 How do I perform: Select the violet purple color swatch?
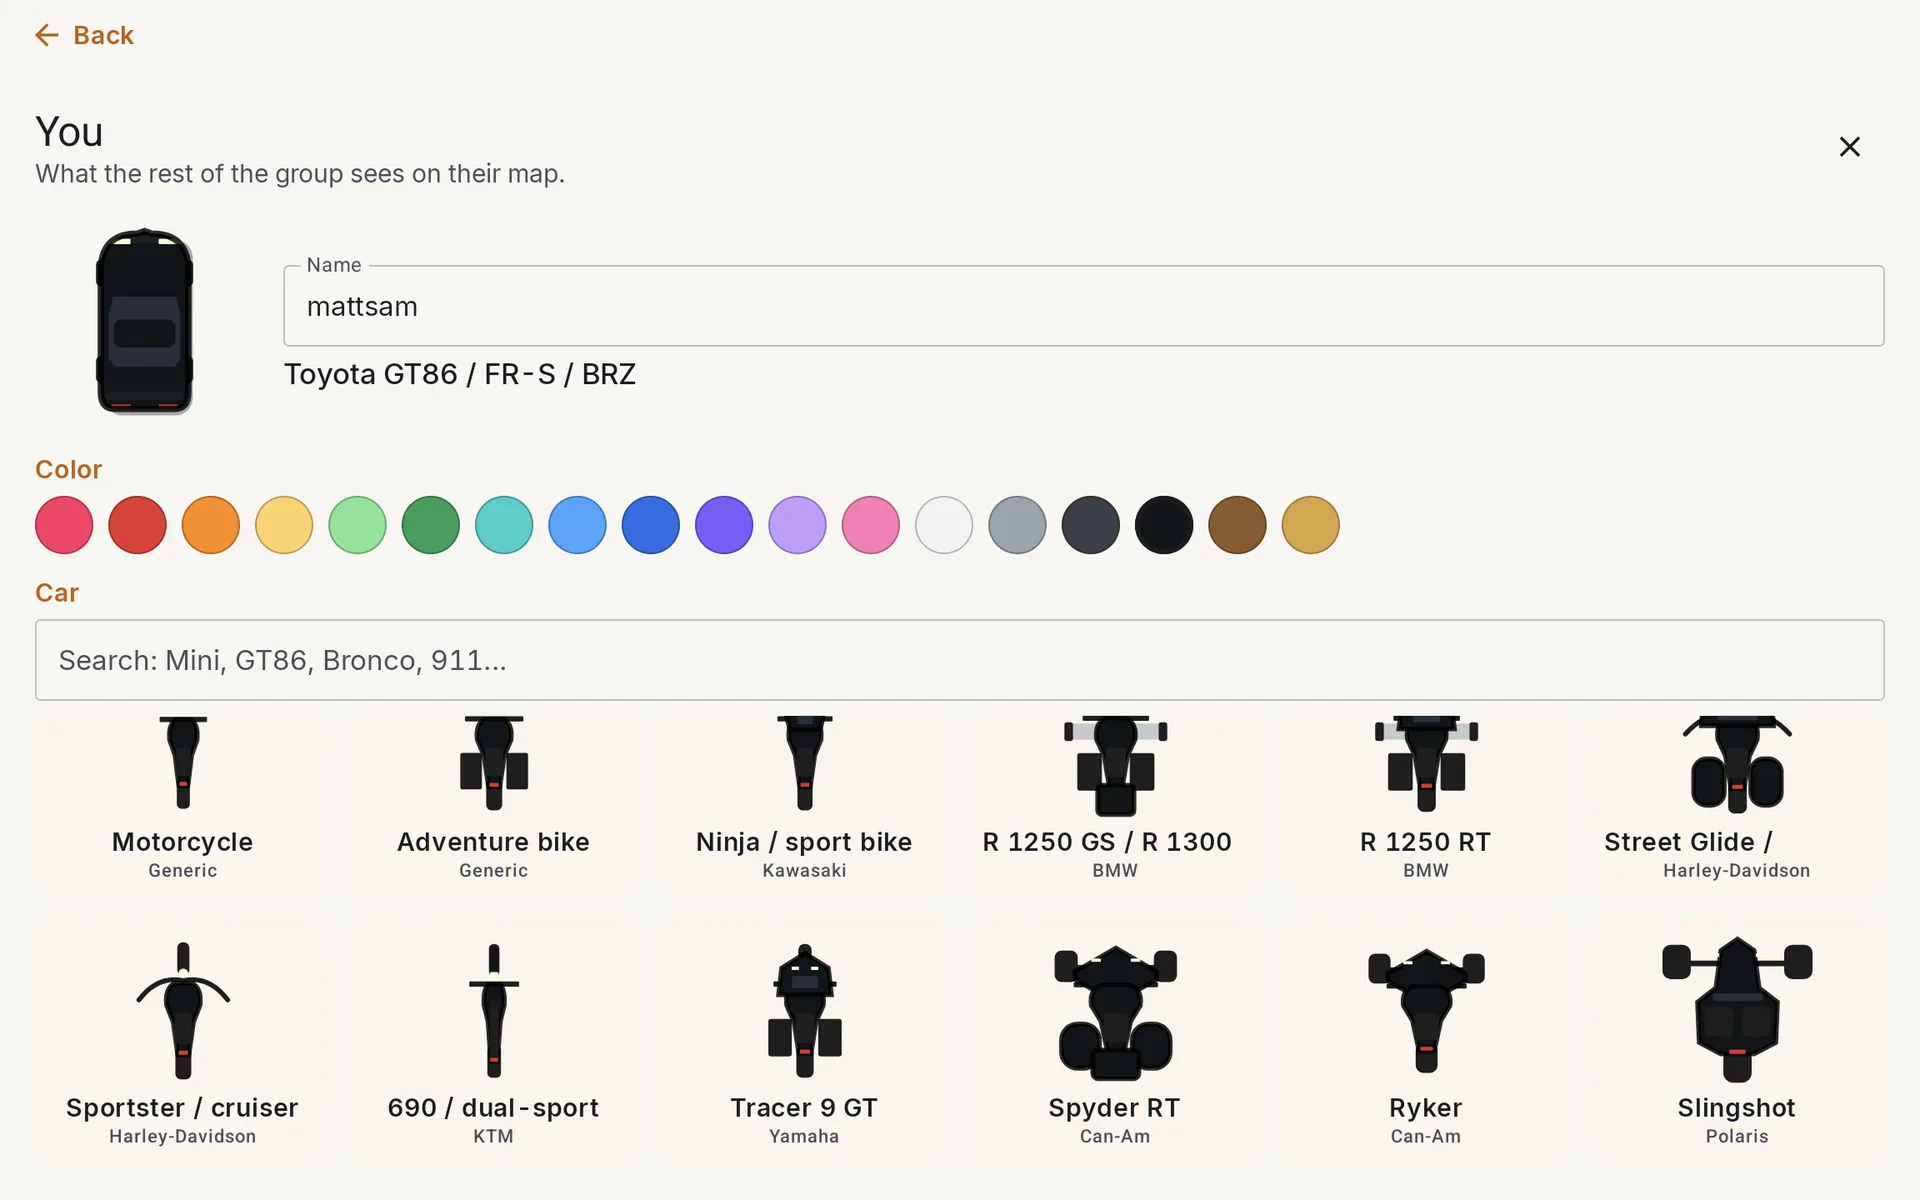pos(724,525)
